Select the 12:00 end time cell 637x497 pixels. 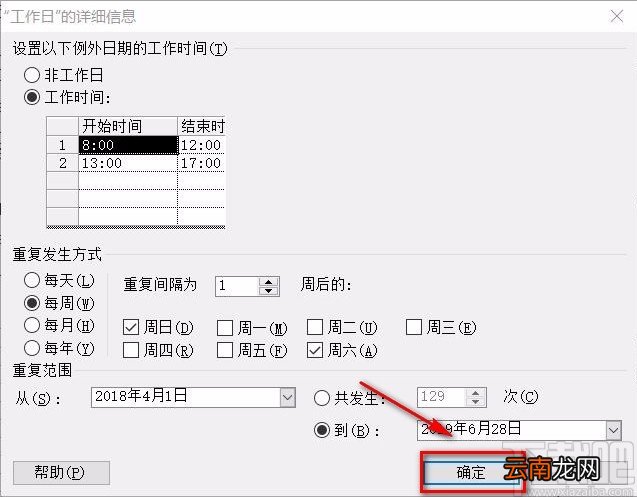pyautogui.click(x=202, y=145)
